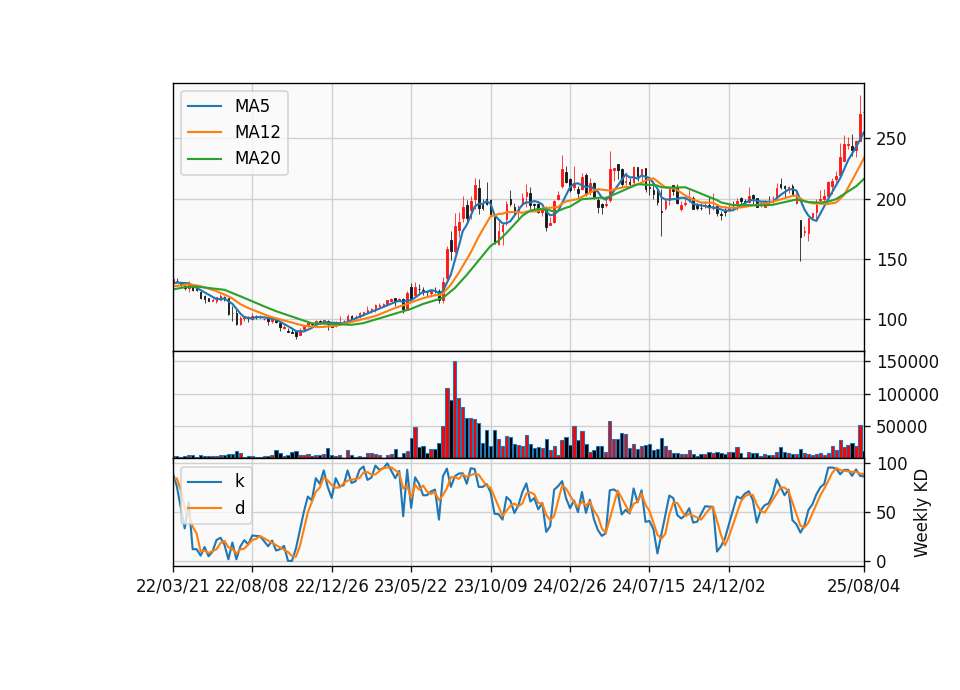Click the 50000 volume axis label
The image size is (960, 690).
[902, 427]
